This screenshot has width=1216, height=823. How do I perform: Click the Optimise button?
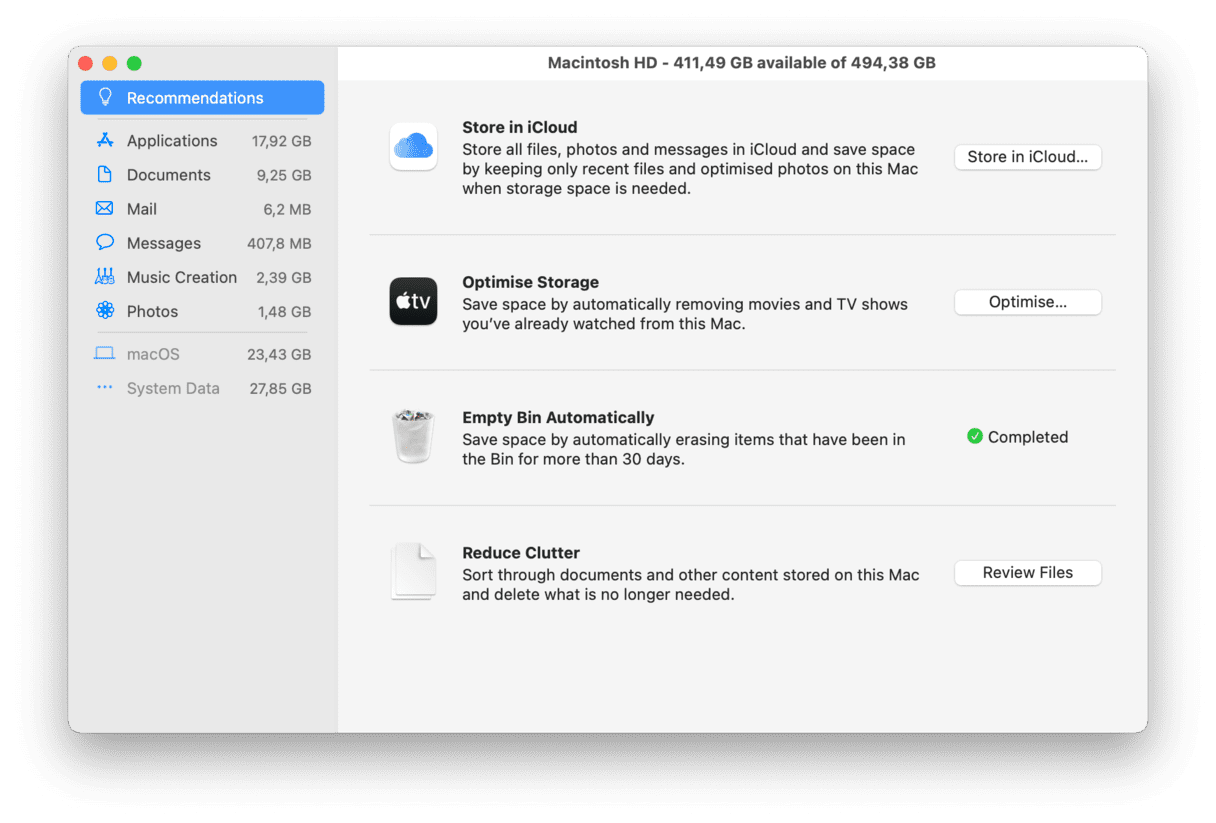(1027, 301)
